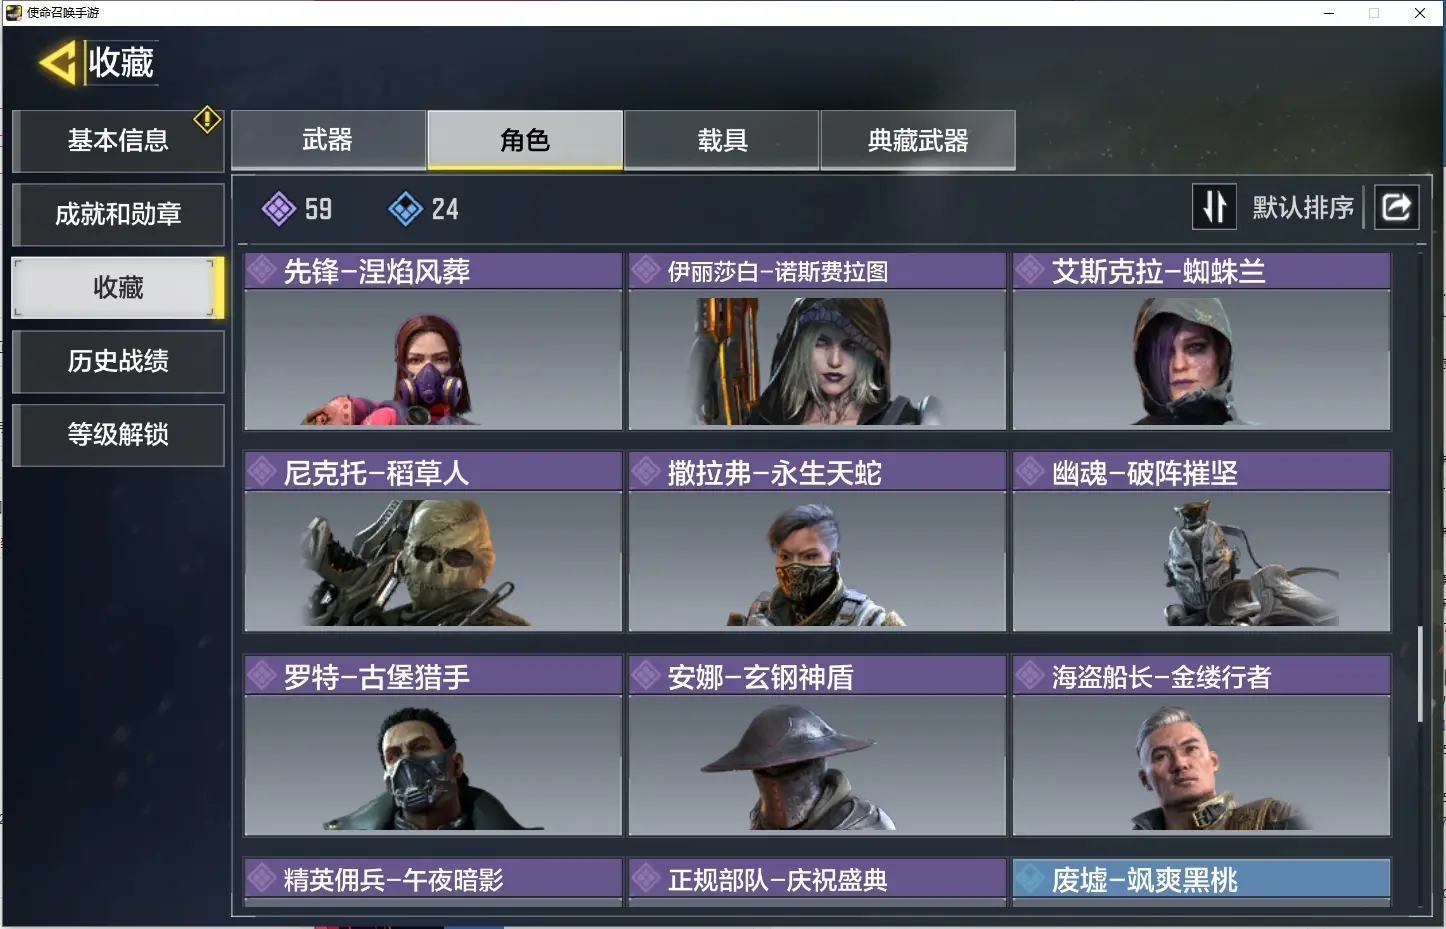Open the 默认排序 sort dropdown

coord(1303,207)
